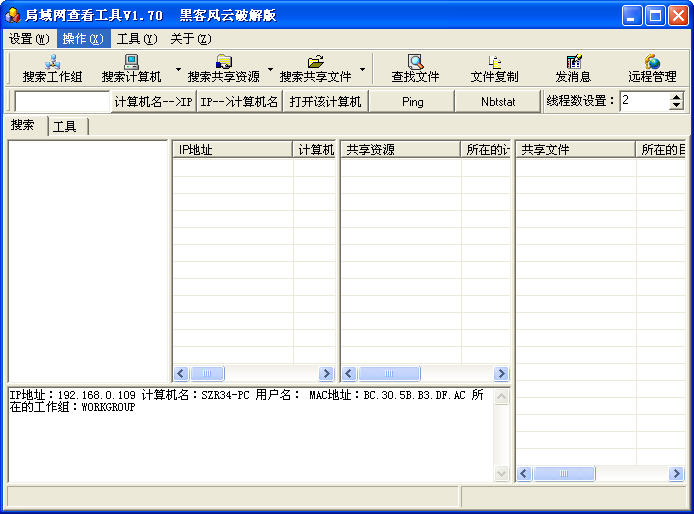
Task: Click the horizontal scrollbar under 共享文件 list
Action: point(602,473)
